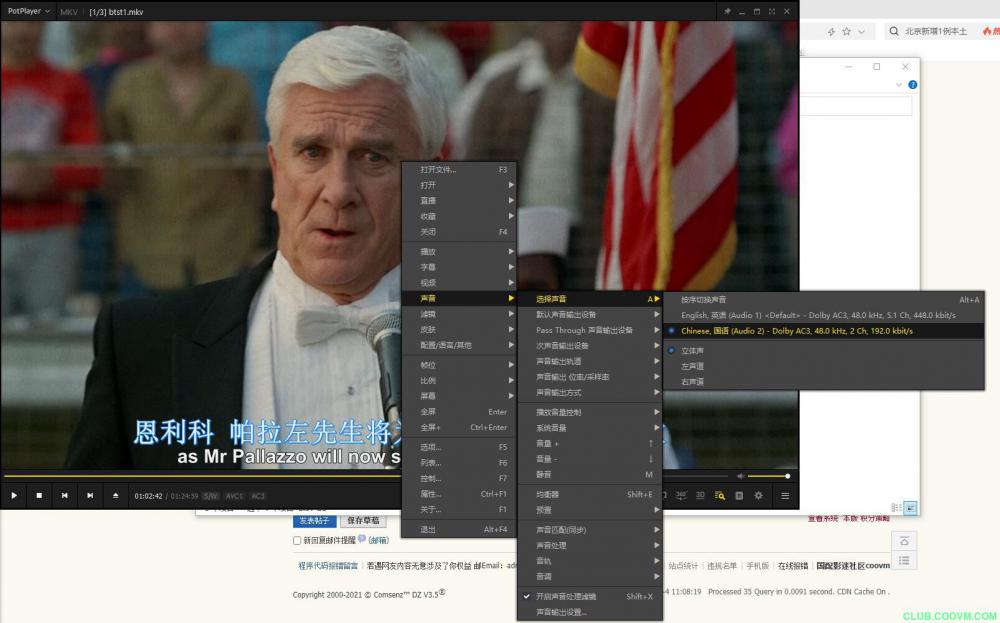Select English Audio 1 track
Image resolution: width=1000 pixels, height=623 pixels.
[x=817, y=315]
